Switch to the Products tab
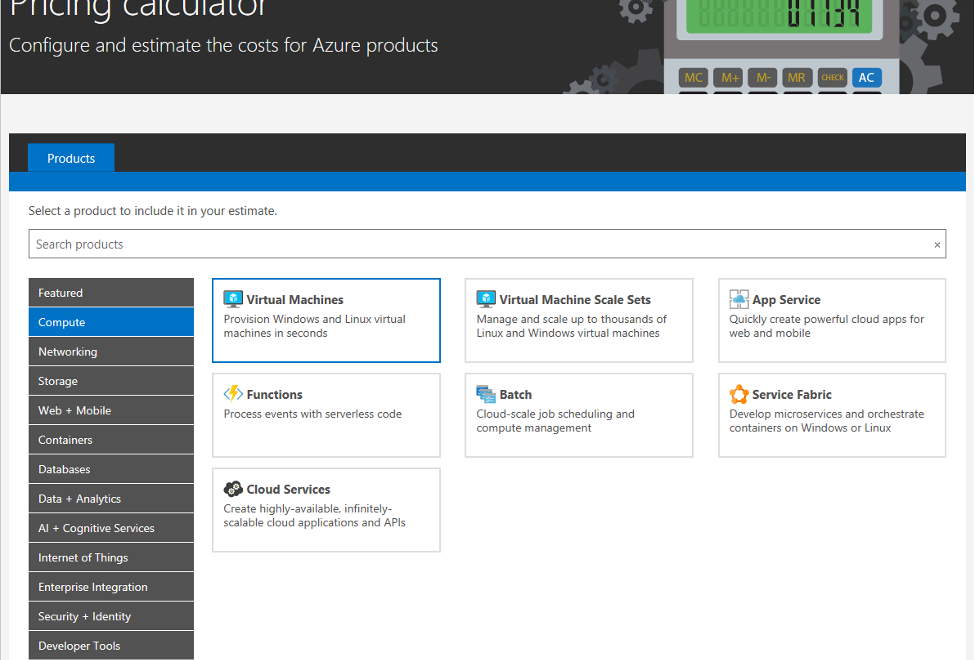 tap(70, 157)
